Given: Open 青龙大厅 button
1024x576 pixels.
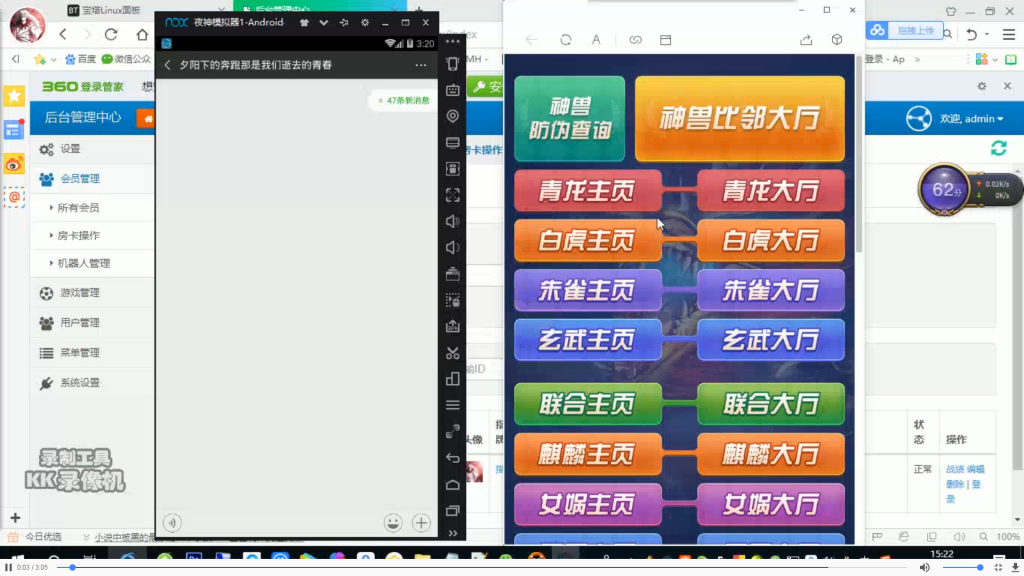Looking at the screenshot, I should (771, 191).
